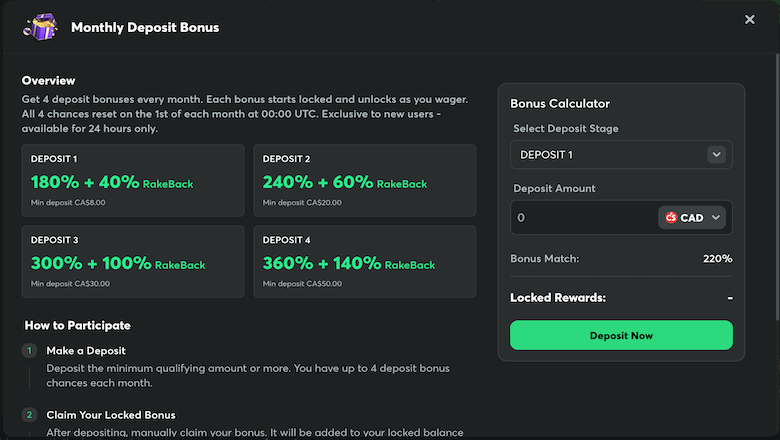Click the Deposit Amount input field
Viewport: 780px width, 440px height.
pyautogui.click(x=584, y=217)
